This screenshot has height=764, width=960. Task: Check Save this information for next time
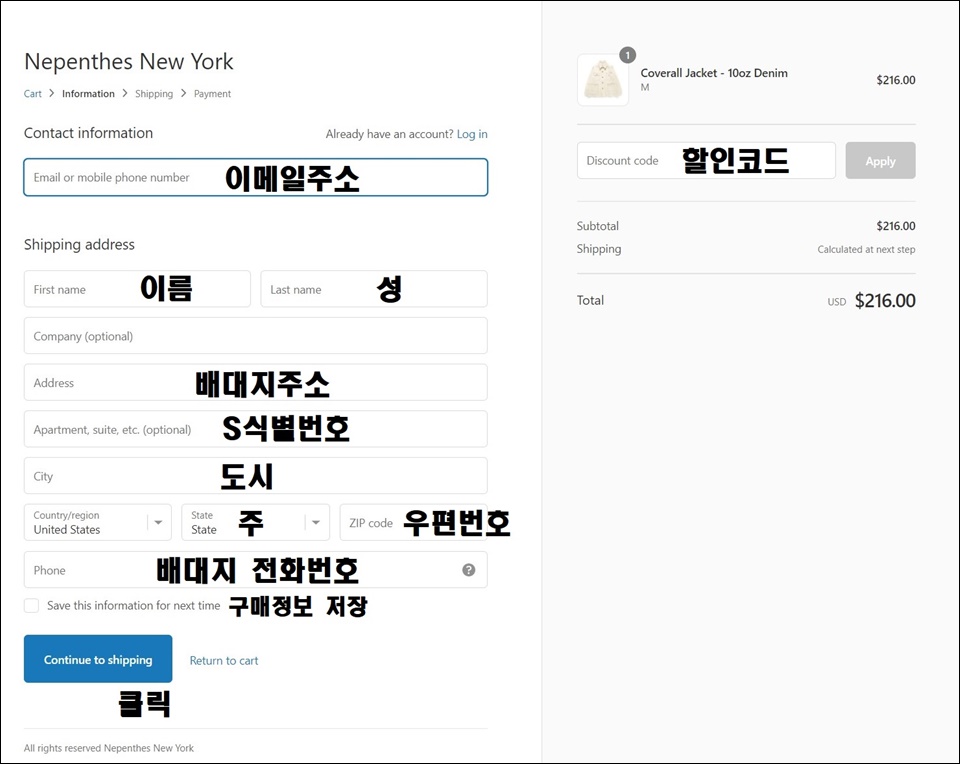click(31, 605)
